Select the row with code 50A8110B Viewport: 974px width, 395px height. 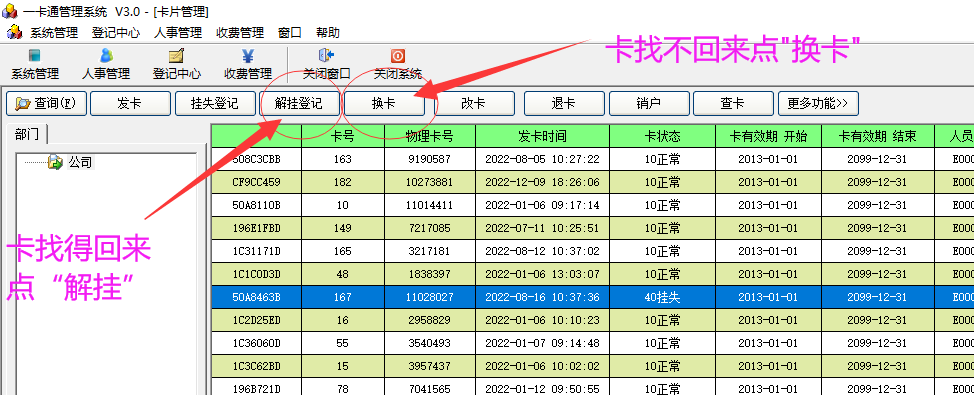click(x=593, y=205)
